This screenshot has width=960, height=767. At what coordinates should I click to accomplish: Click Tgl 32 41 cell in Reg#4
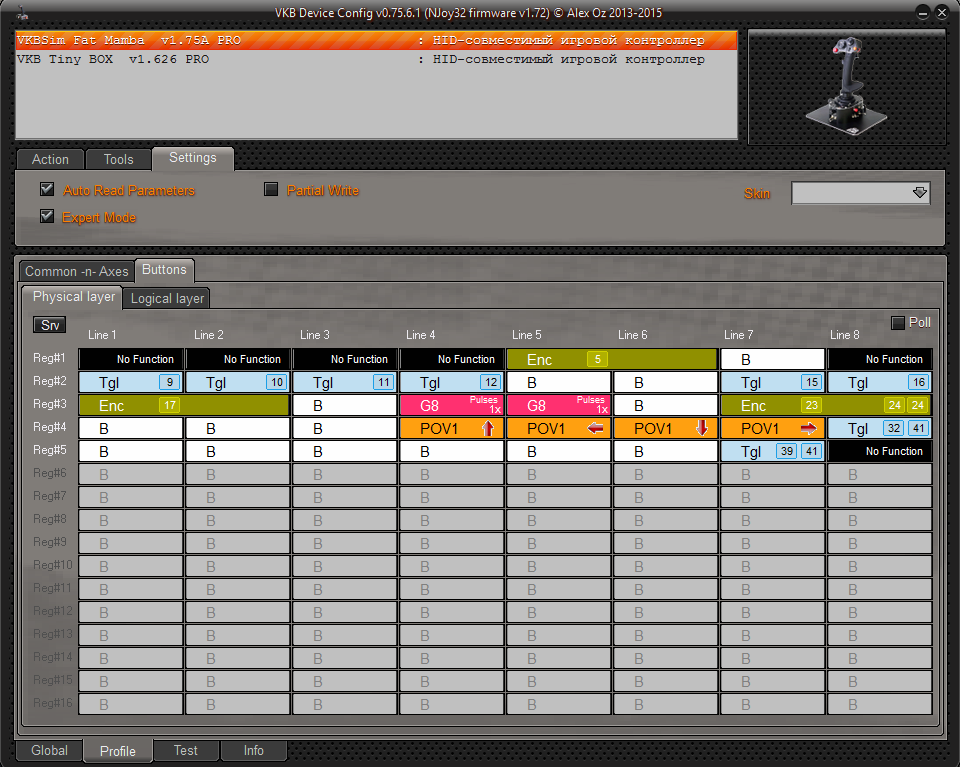(880, 428)
